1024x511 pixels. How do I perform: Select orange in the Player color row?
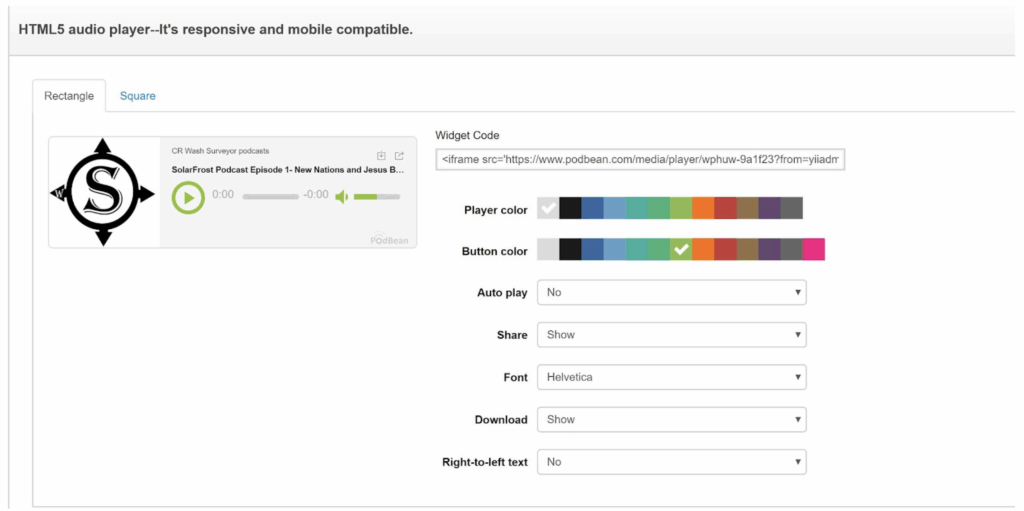pos(702,208)
